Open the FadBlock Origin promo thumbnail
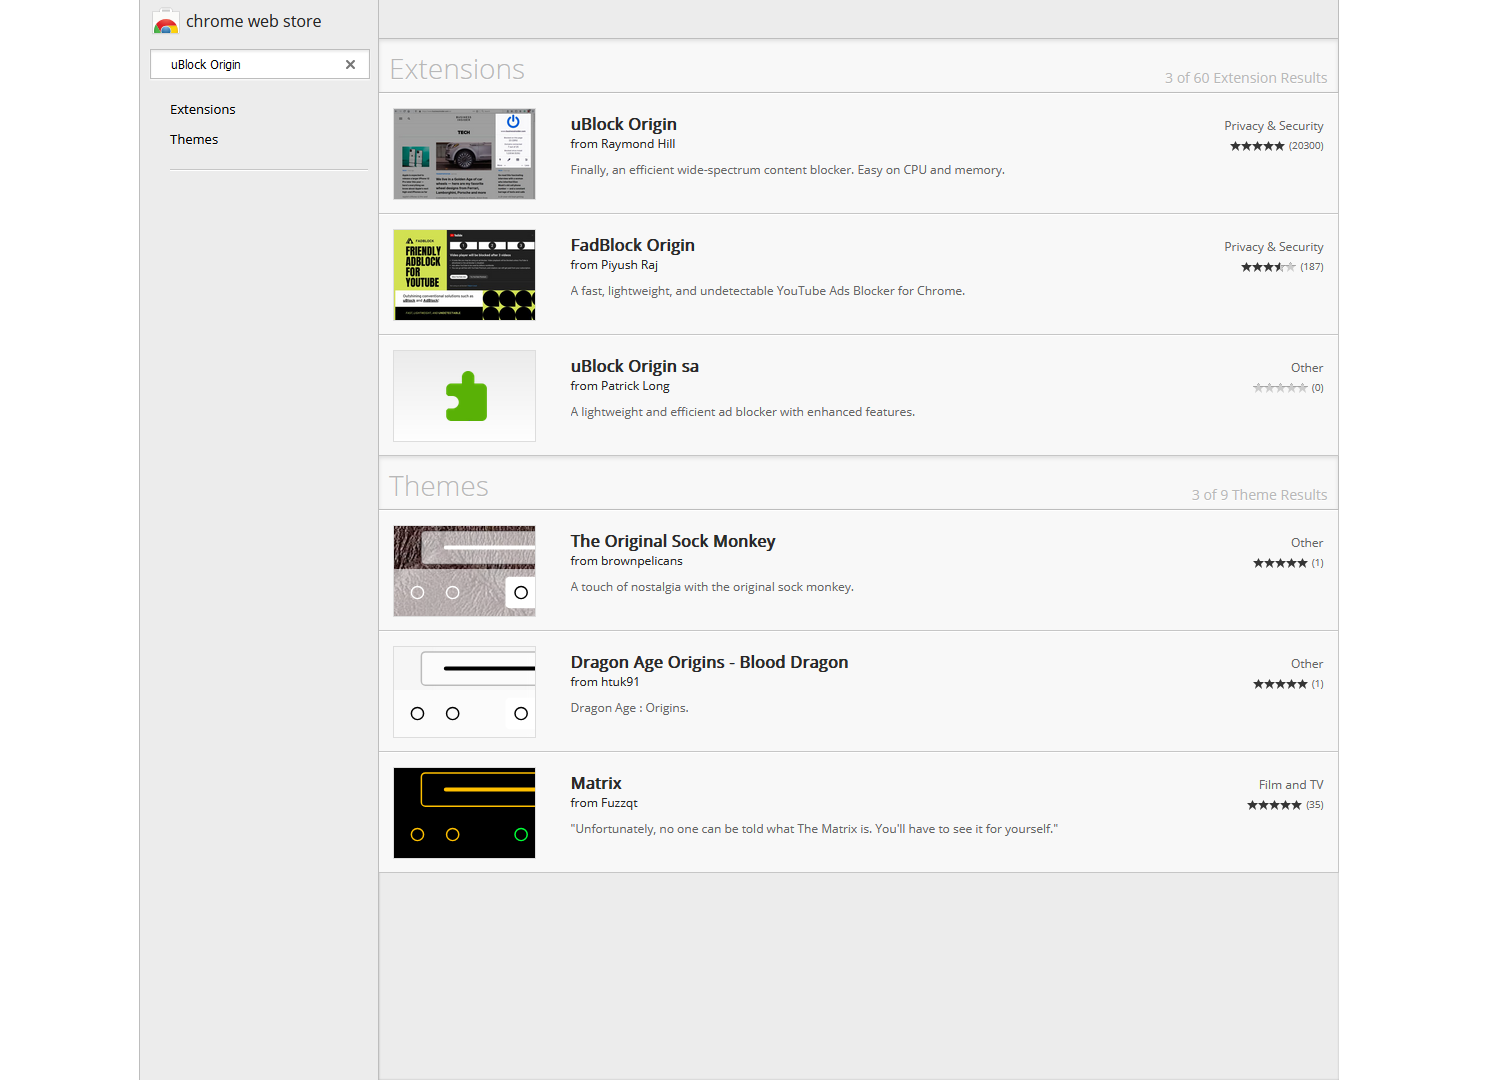The width and height of the screenshot is (1493, 1080). point(464,275)
